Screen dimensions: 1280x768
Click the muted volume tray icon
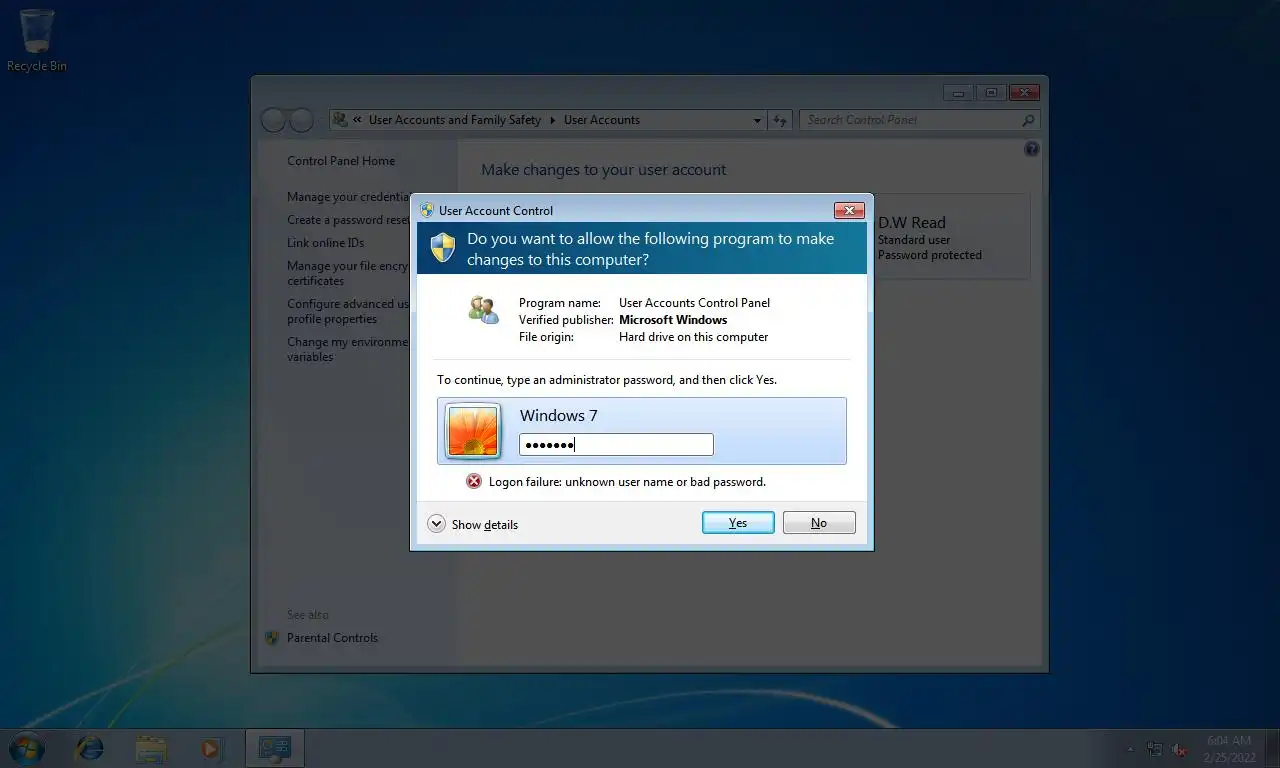click(1179, 749)
